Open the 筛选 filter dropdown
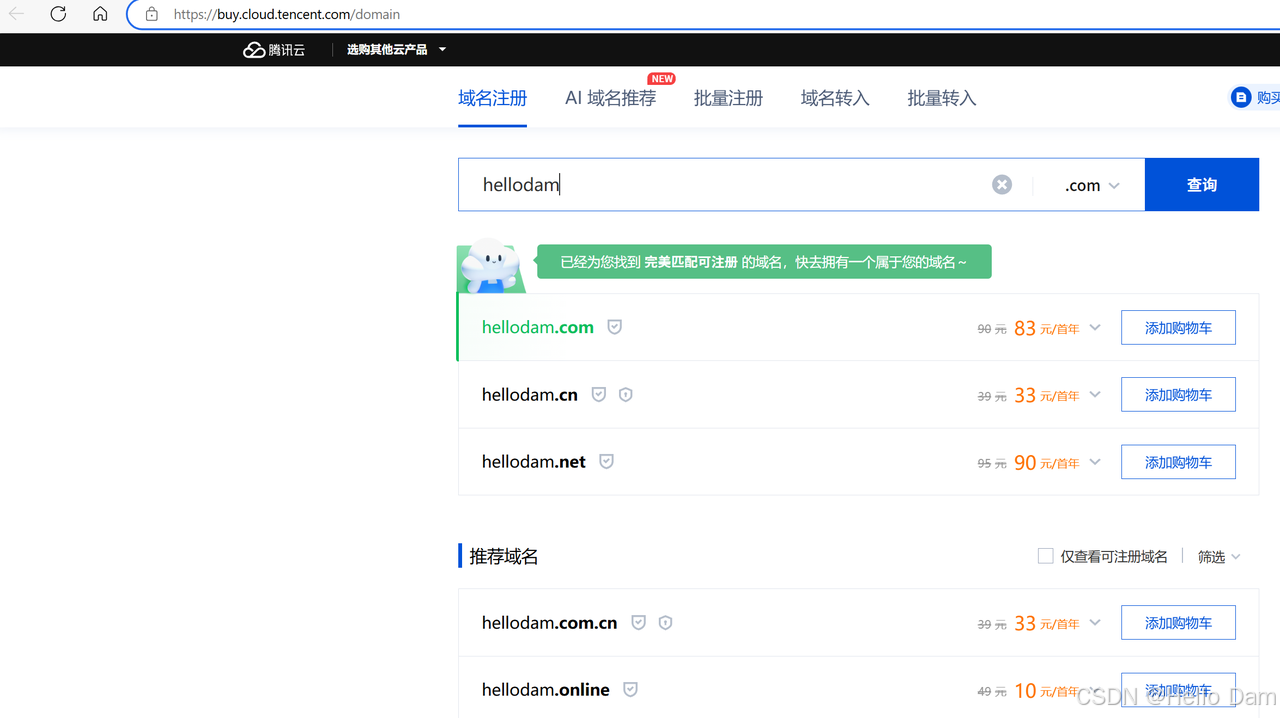Image resolution: width=1280 pixels, height=718 pixels. click(x=1218, y=556)
